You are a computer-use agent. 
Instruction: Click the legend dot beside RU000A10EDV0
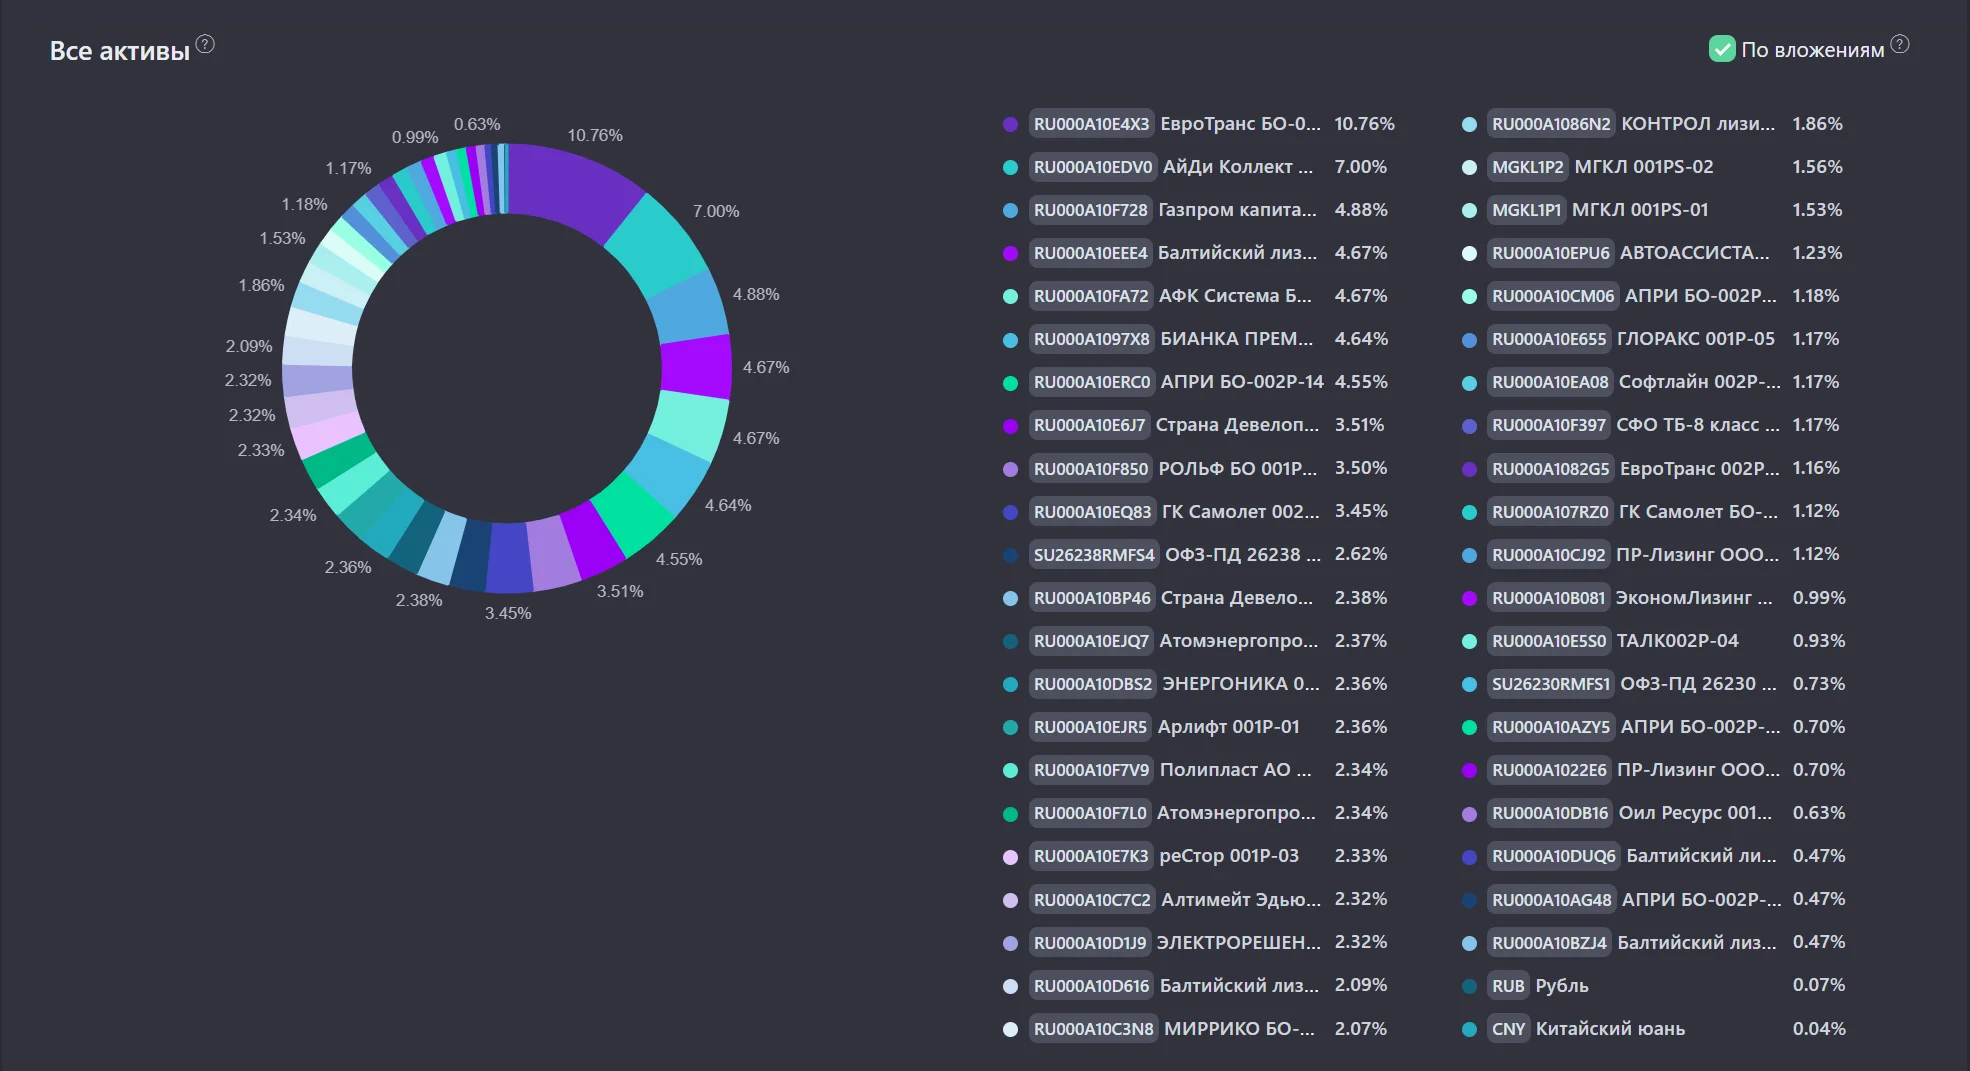pyautogui.click(x=1010, y=168)
